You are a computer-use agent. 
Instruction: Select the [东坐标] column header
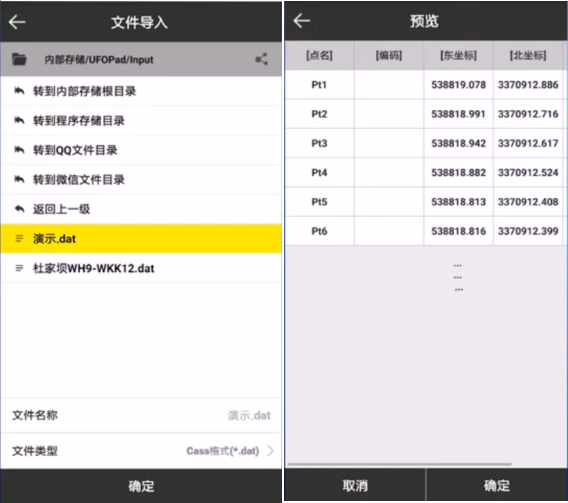[458, 55]
